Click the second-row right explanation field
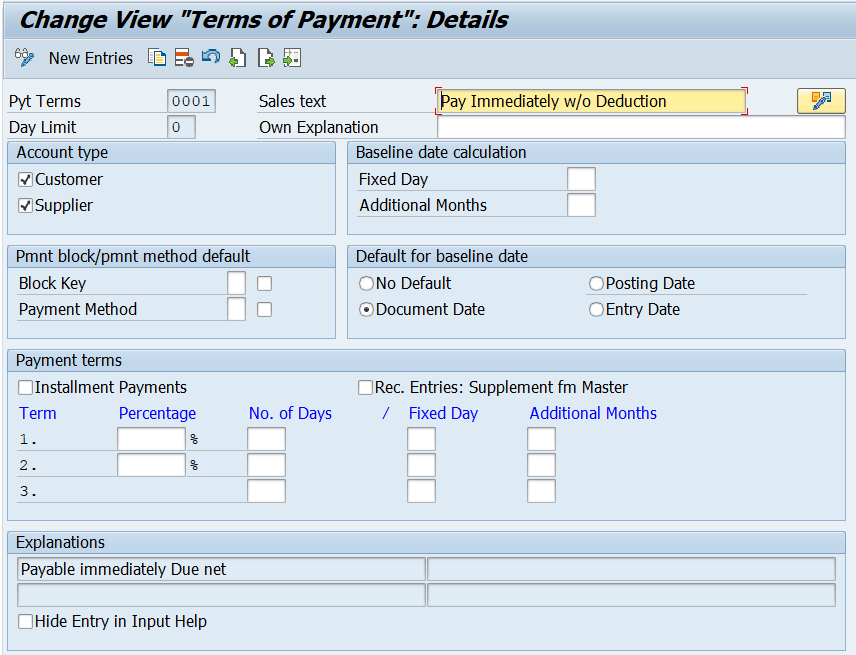The width and height of the screenshot is (856, 655). click(631, 595)
